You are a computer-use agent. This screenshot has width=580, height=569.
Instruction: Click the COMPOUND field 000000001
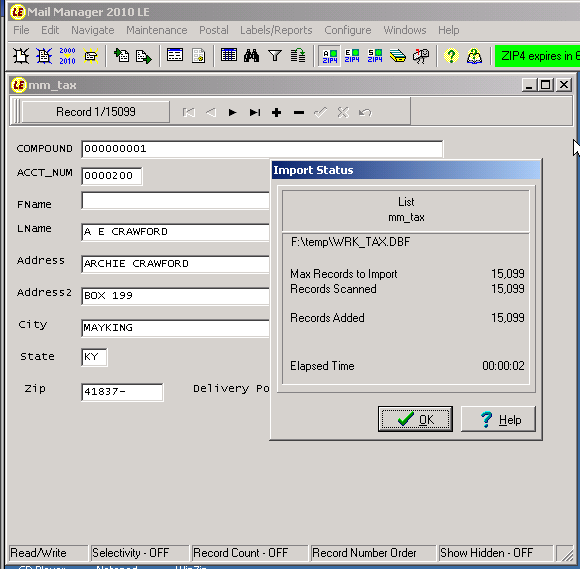[262, 149]
